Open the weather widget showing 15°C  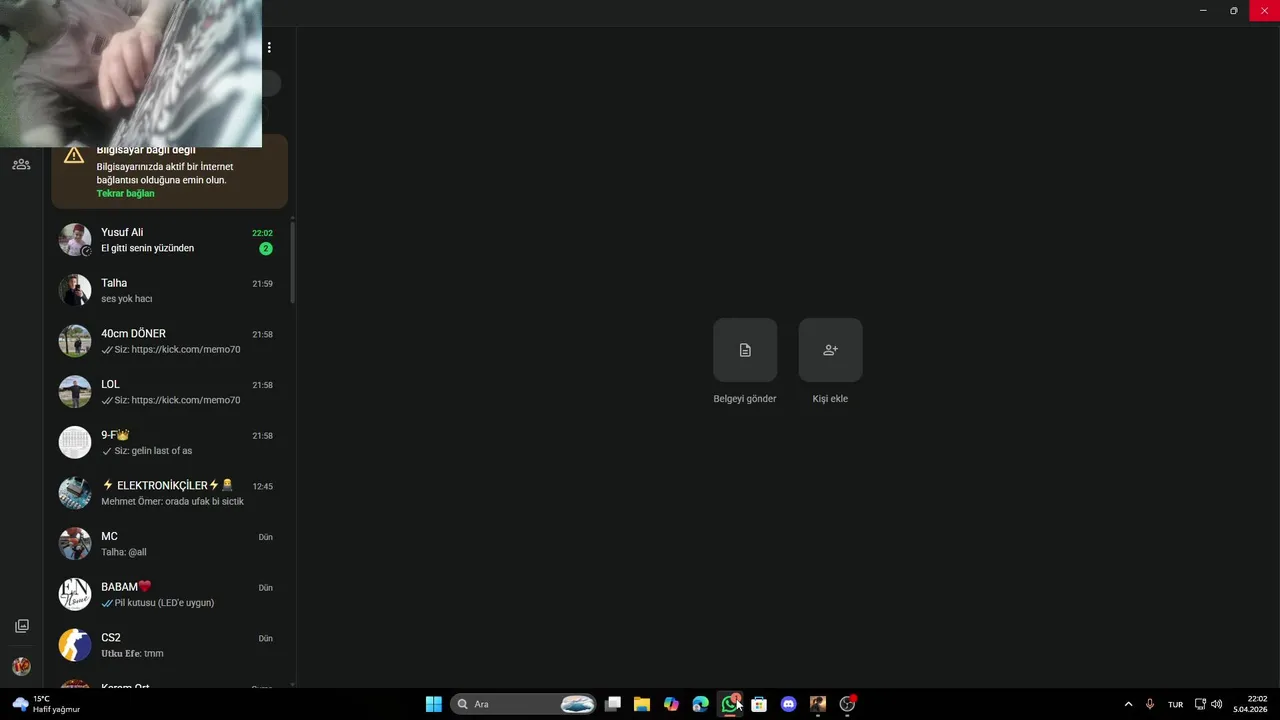[46, 704]
